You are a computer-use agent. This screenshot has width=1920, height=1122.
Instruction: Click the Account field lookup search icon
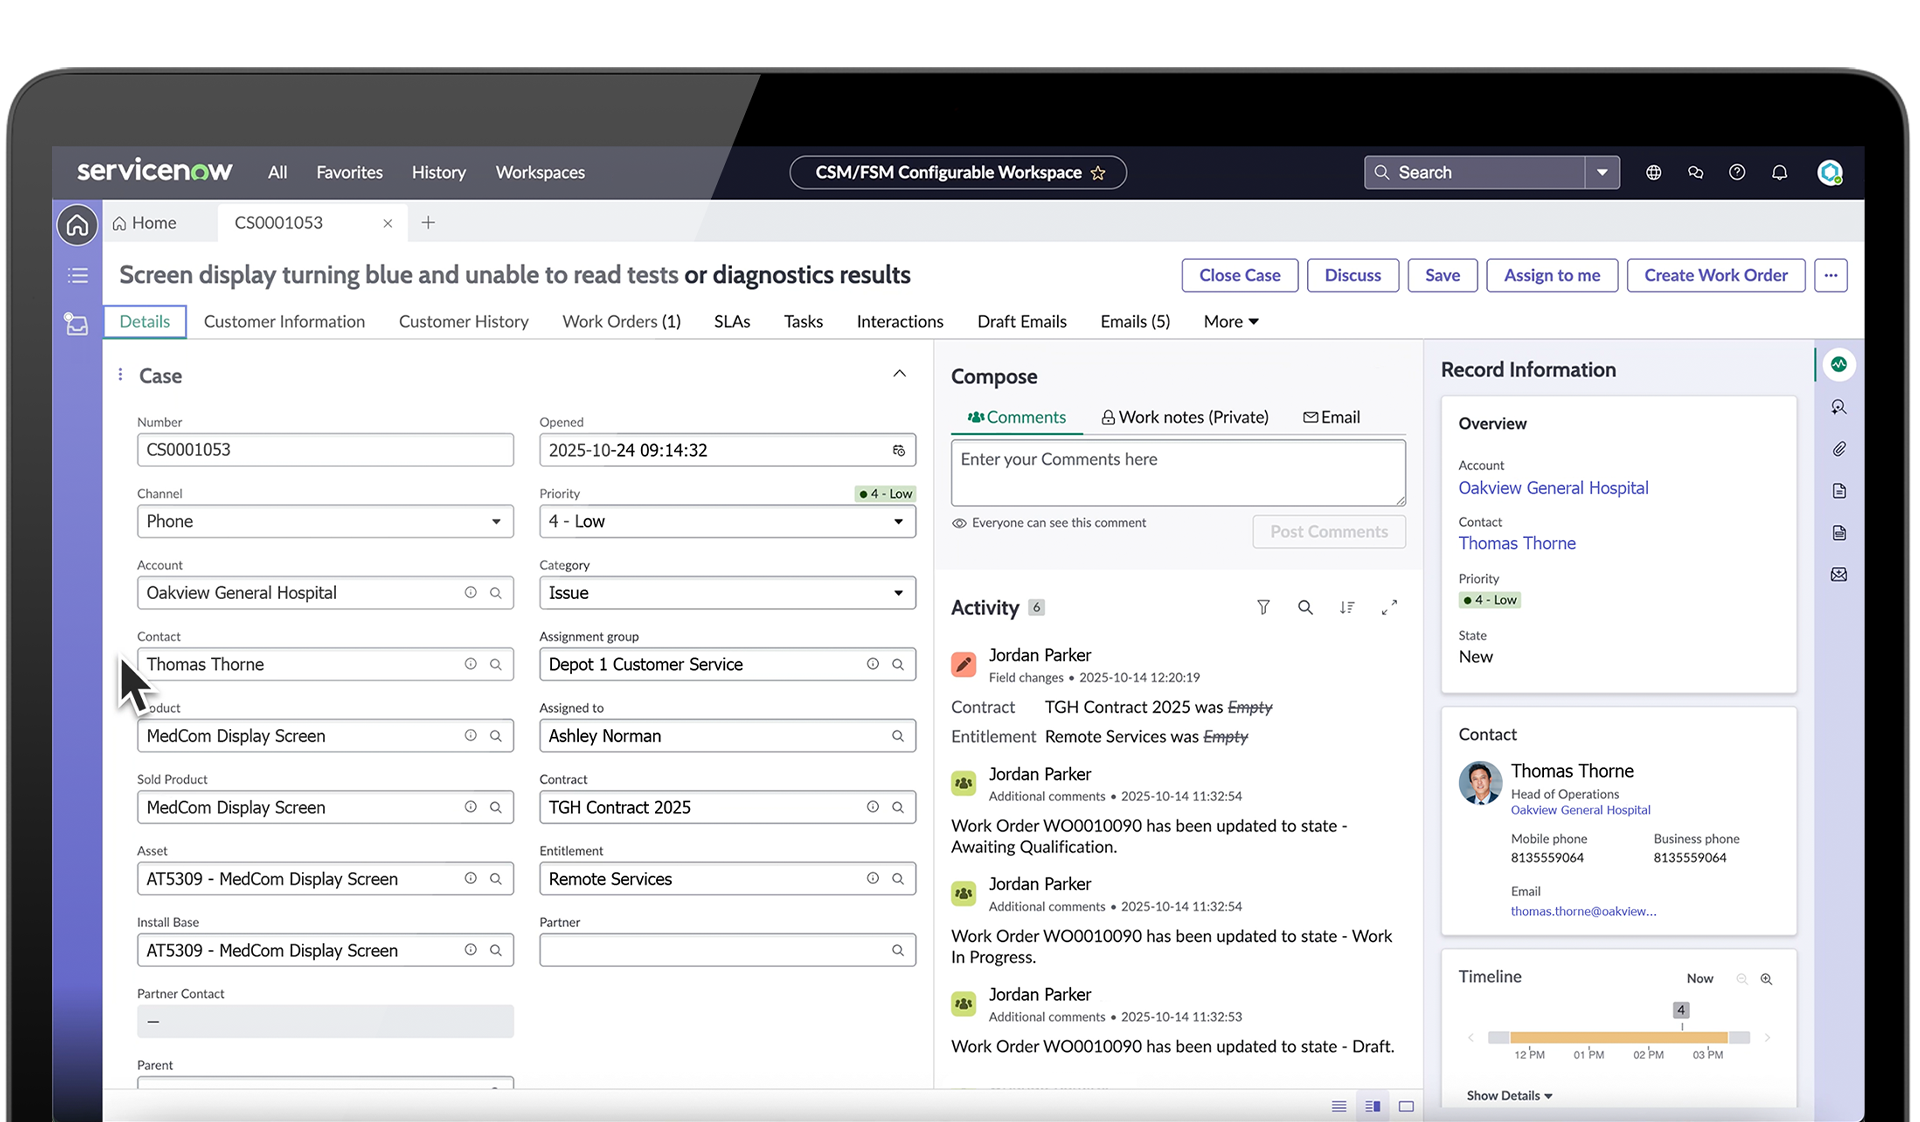(x=495, y=593)
